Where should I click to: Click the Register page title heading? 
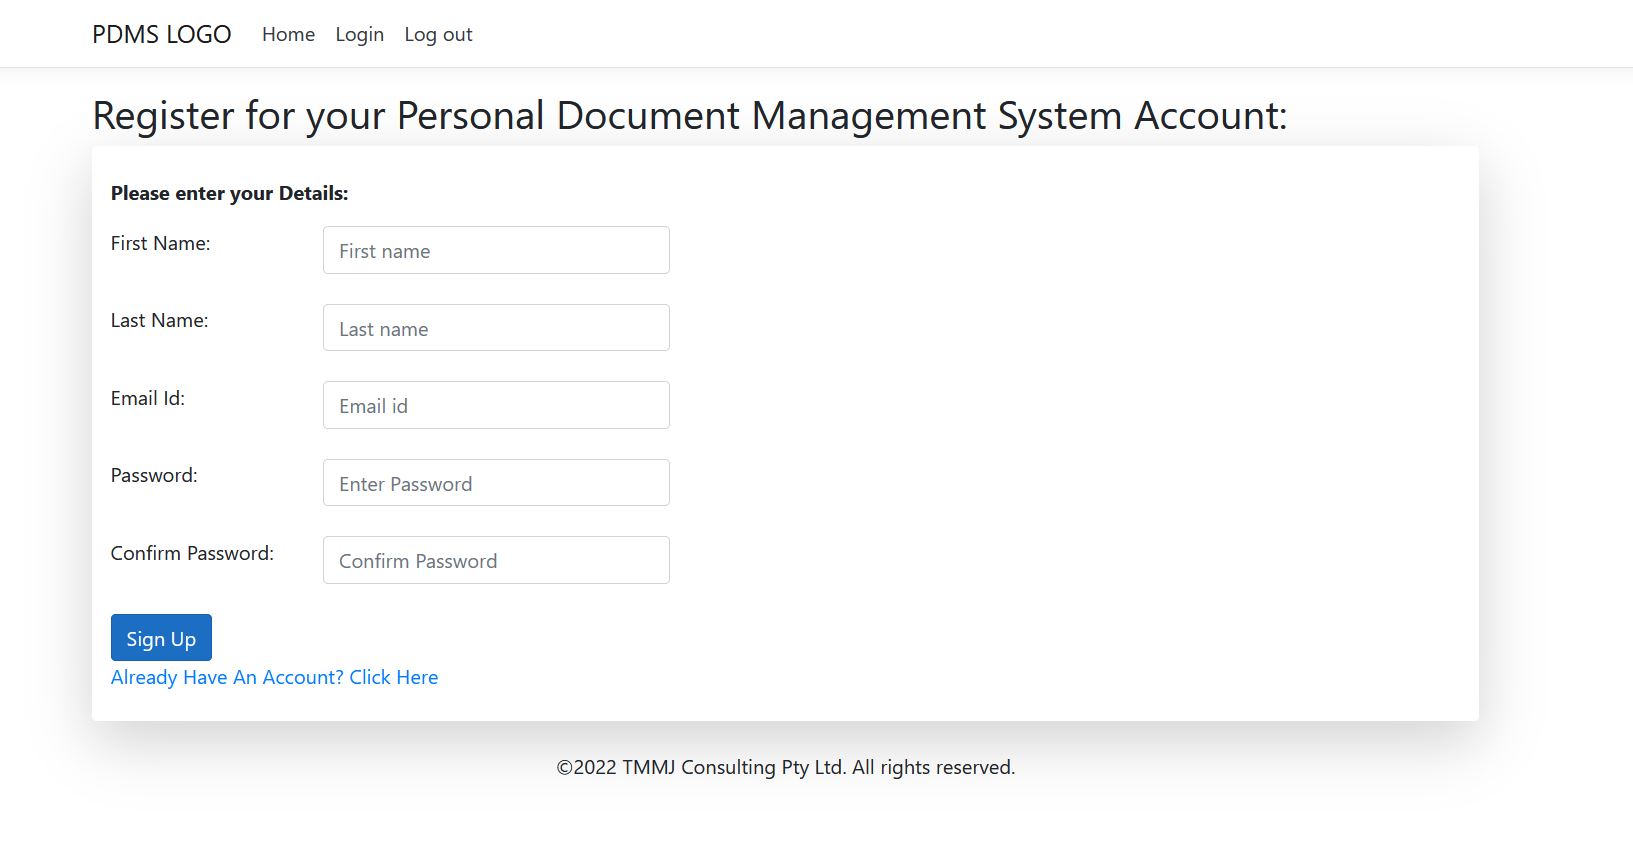click(690, 116)
